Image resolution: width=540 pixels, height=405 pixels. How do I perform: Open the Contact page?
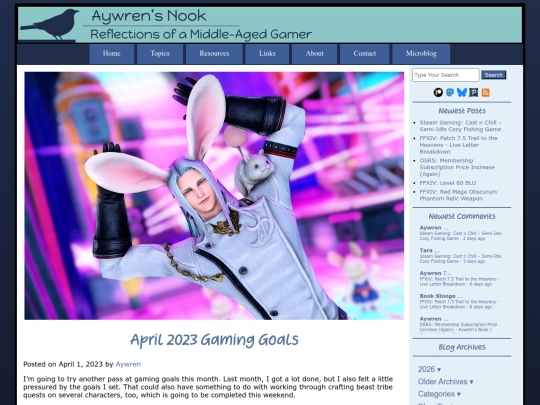click(x=365, y=54)
